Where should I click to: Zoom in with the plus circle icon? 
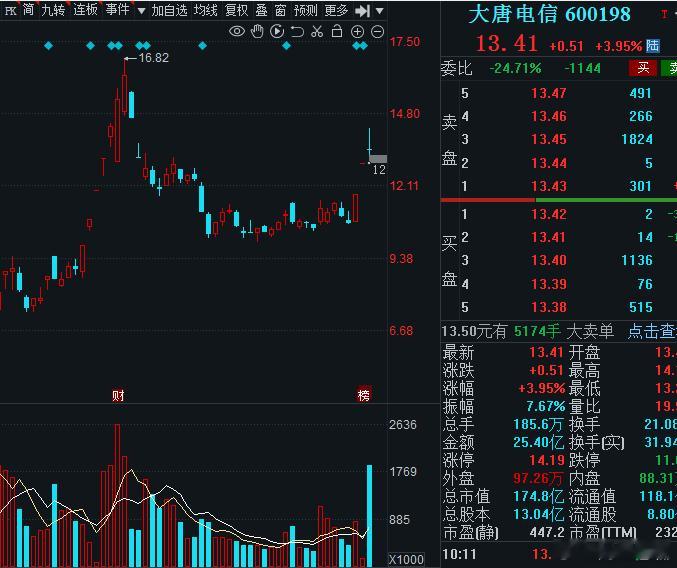pos(357,32)
